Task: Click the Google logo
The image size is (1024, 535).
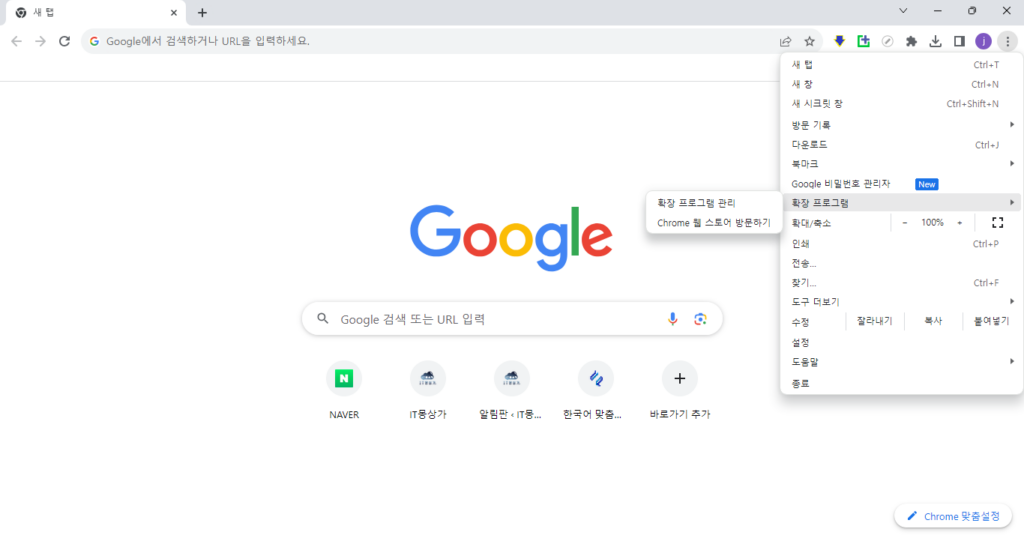Action: pyautogui.click(x=511, y=237)
